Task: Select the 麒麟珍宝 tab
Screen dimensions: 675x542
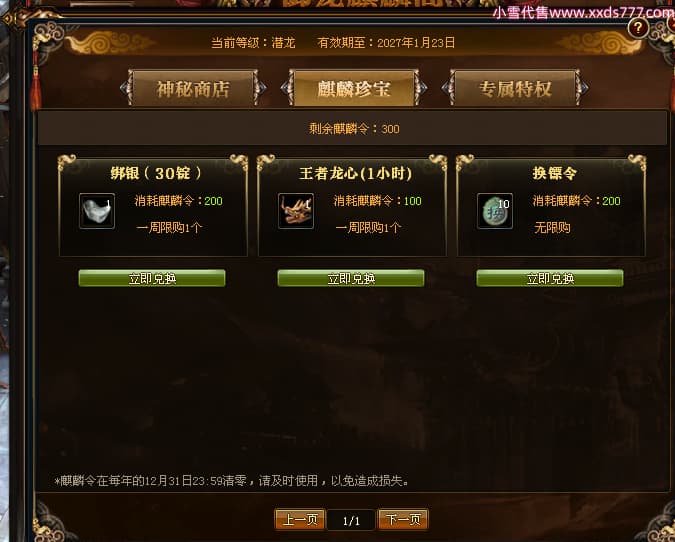Action: [354, 88]
